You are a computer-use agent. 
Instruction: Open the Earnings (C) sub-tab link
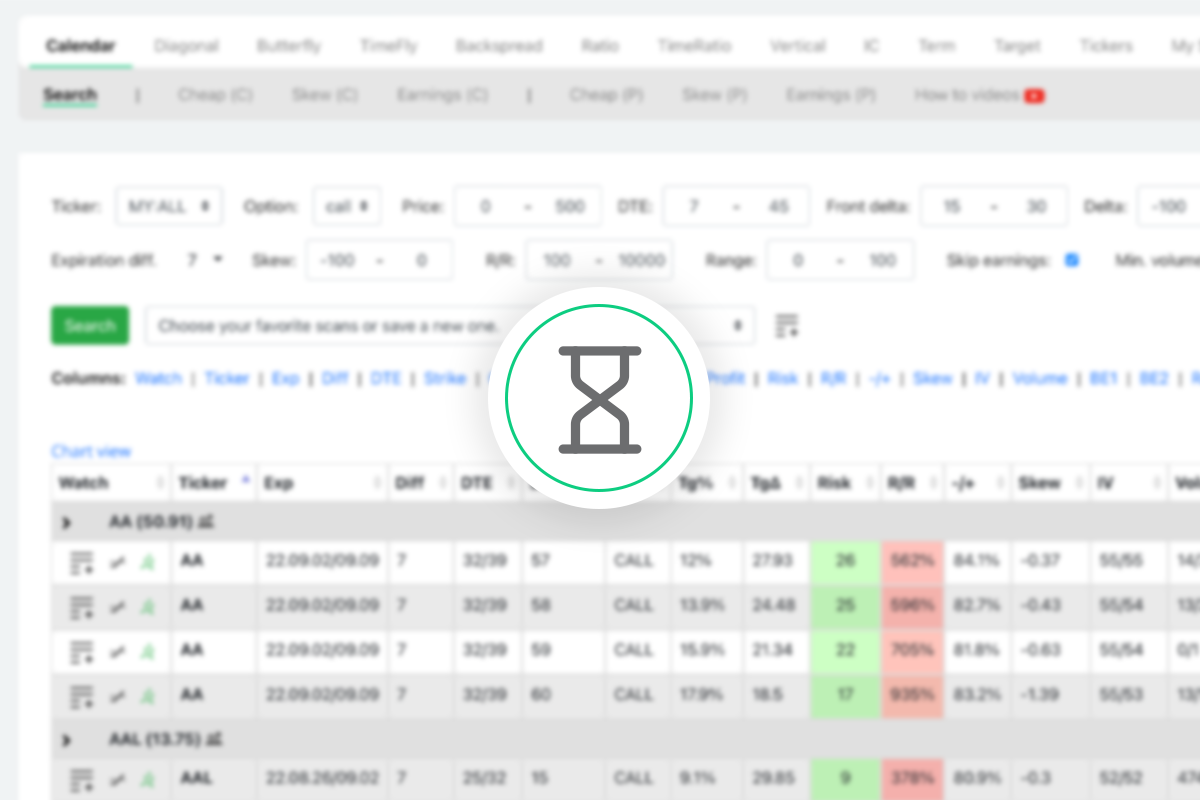(x=442, y=96)
